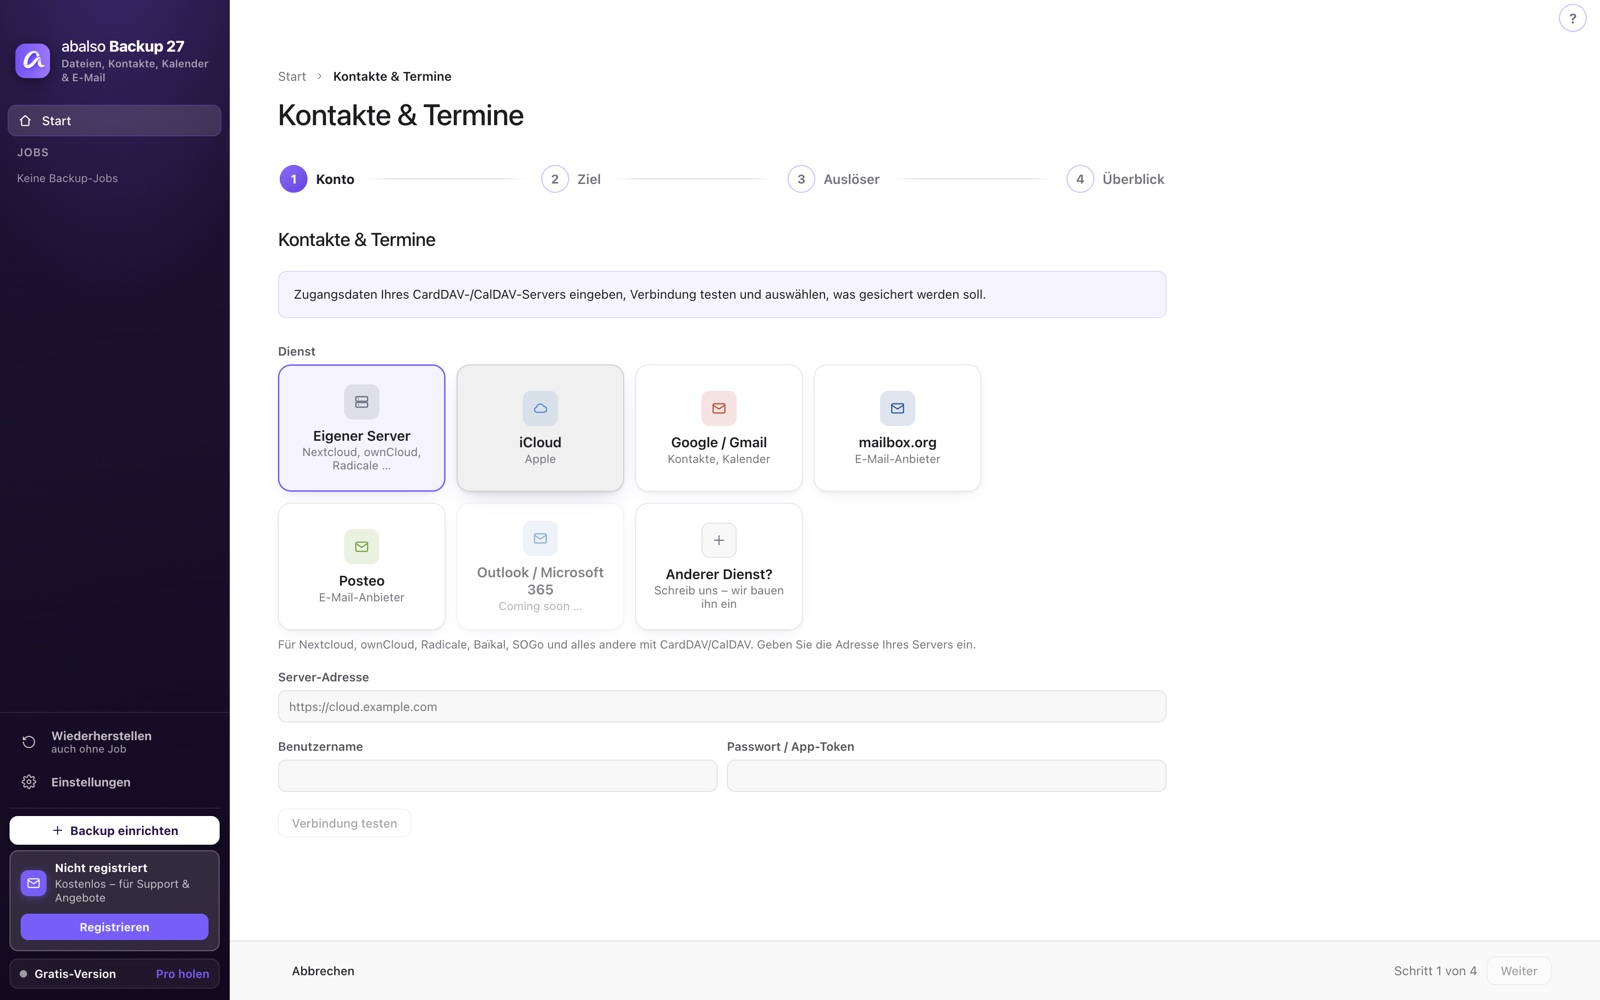The height and width of the screenshot is (1000, 1600).
Task: Go to the Ziel step label
Action: [589, 179]
